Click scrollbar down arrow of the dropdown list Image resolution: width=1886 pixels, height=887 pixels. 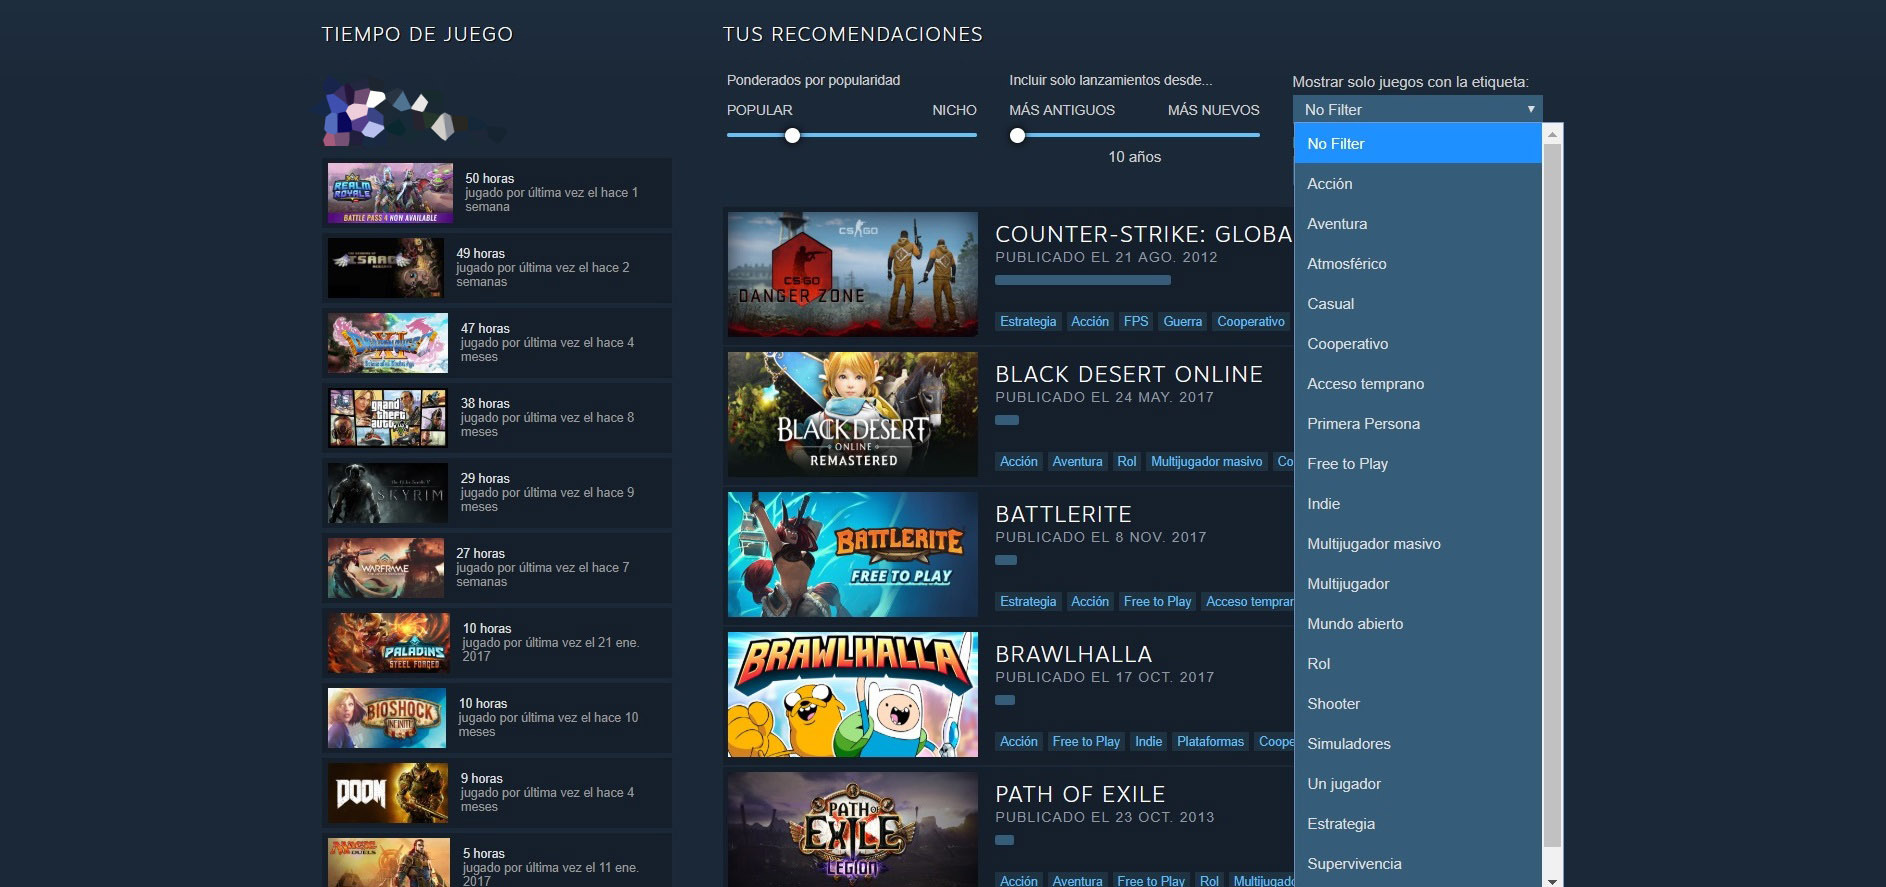point(1552,880)
